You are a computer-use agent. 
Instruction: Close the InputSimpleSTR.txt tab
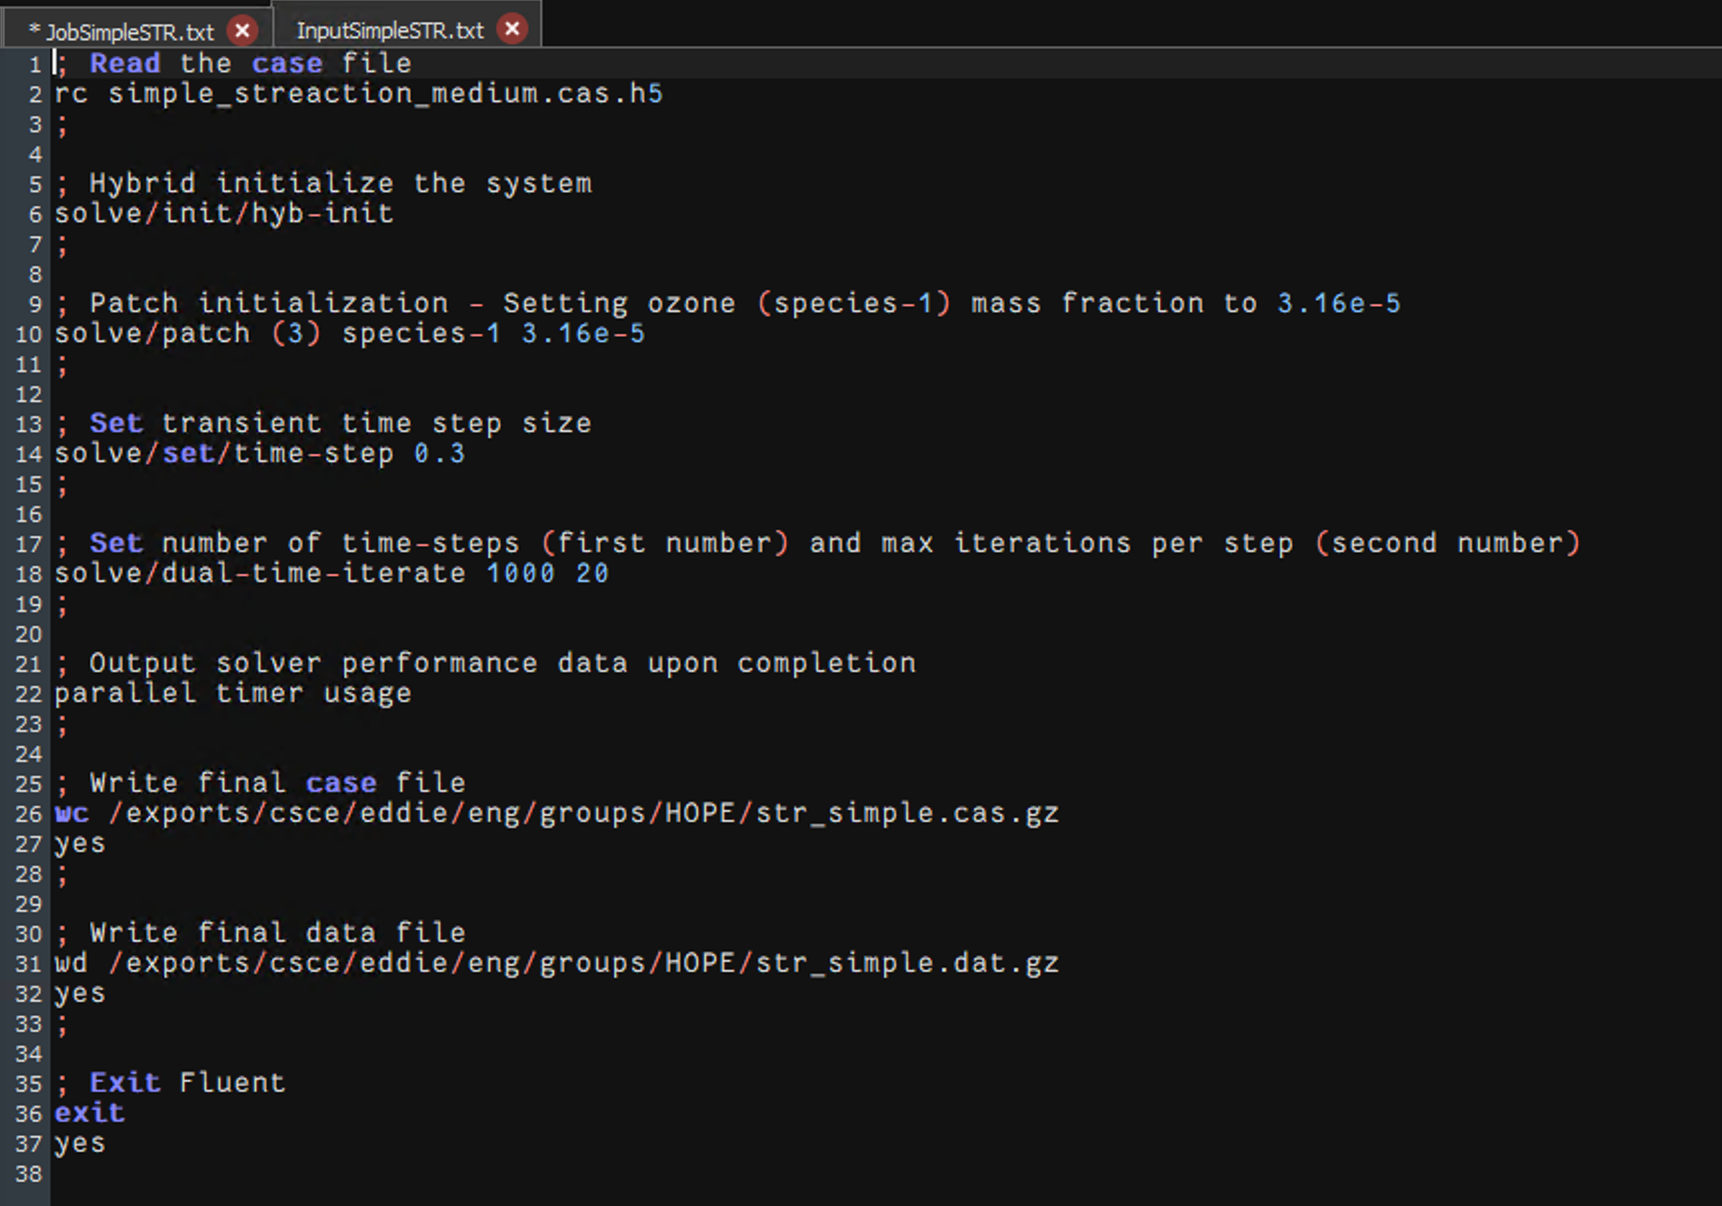pos(512,29)
